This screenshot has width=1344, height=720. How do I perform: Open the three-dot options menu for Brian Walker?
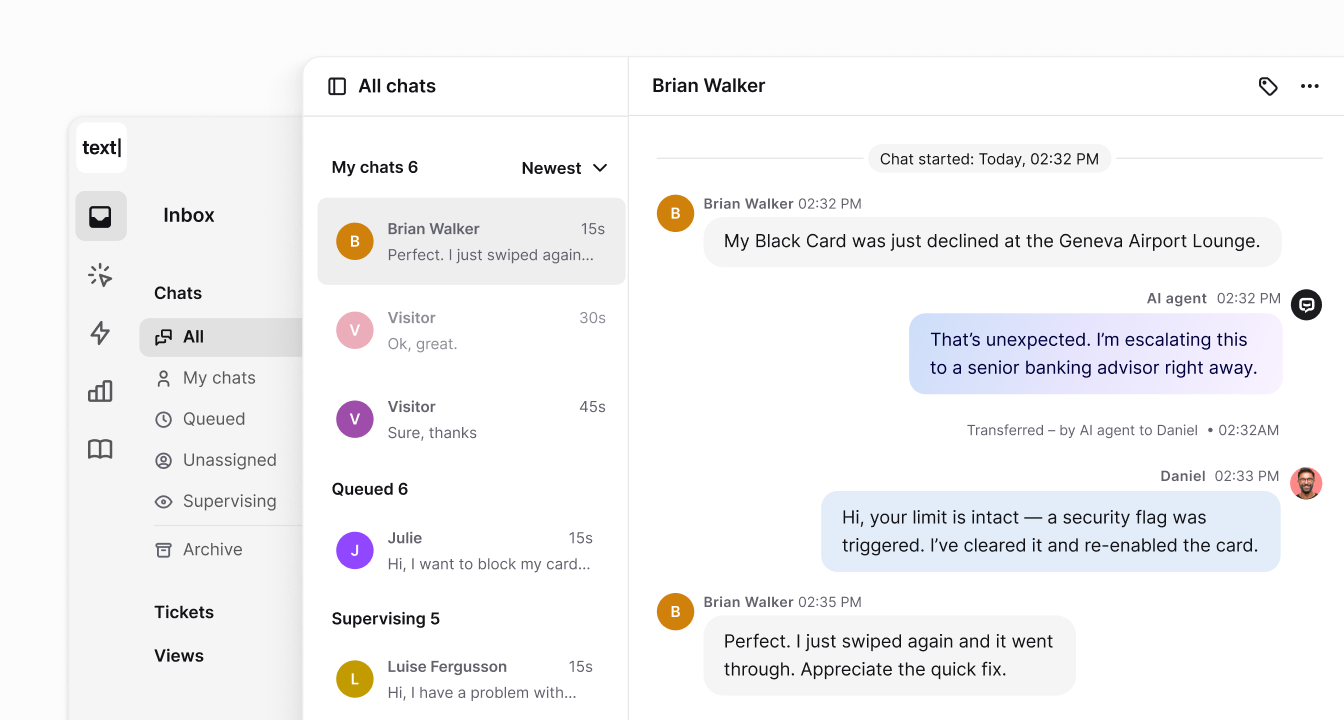(x=1310, y=86)
